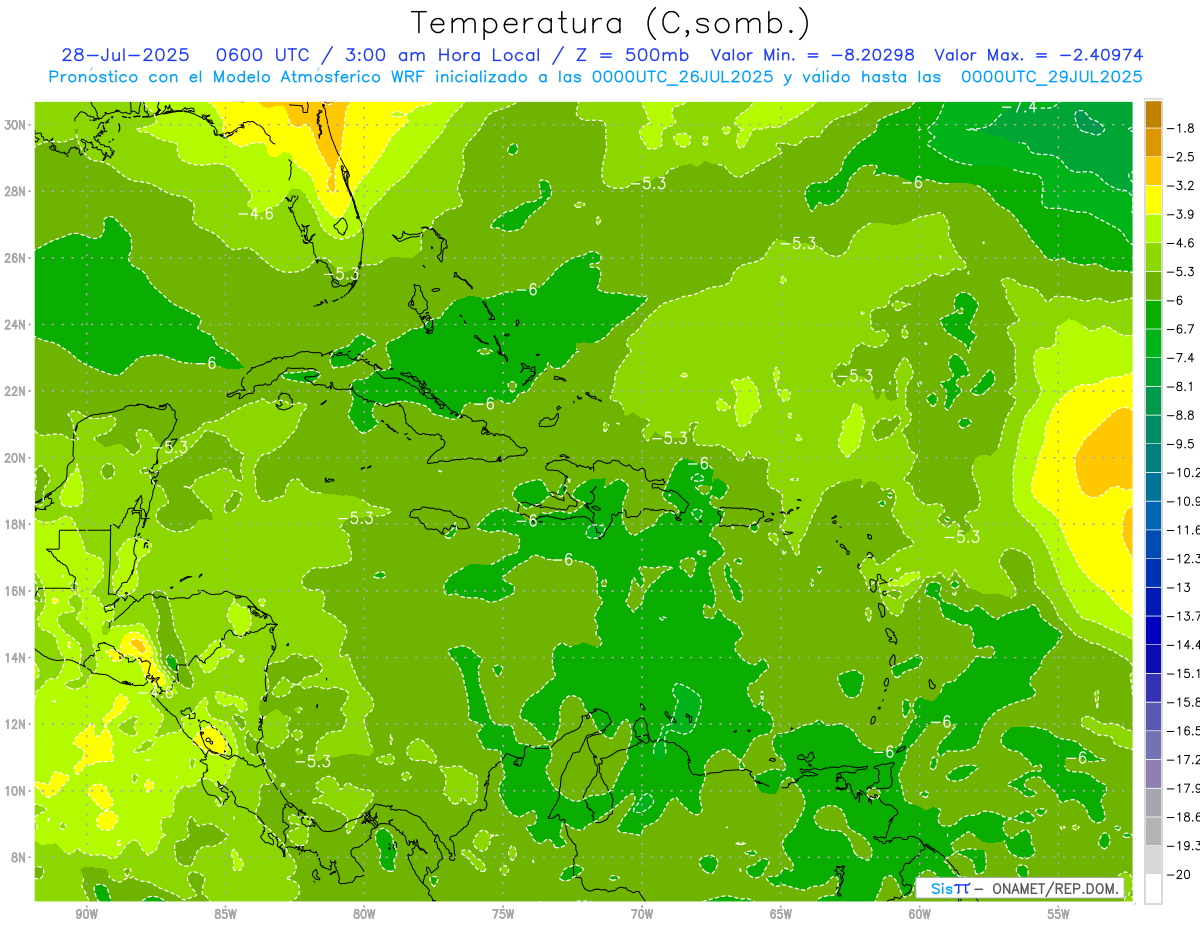Click the 24N latitude axis label

[17, 324]
